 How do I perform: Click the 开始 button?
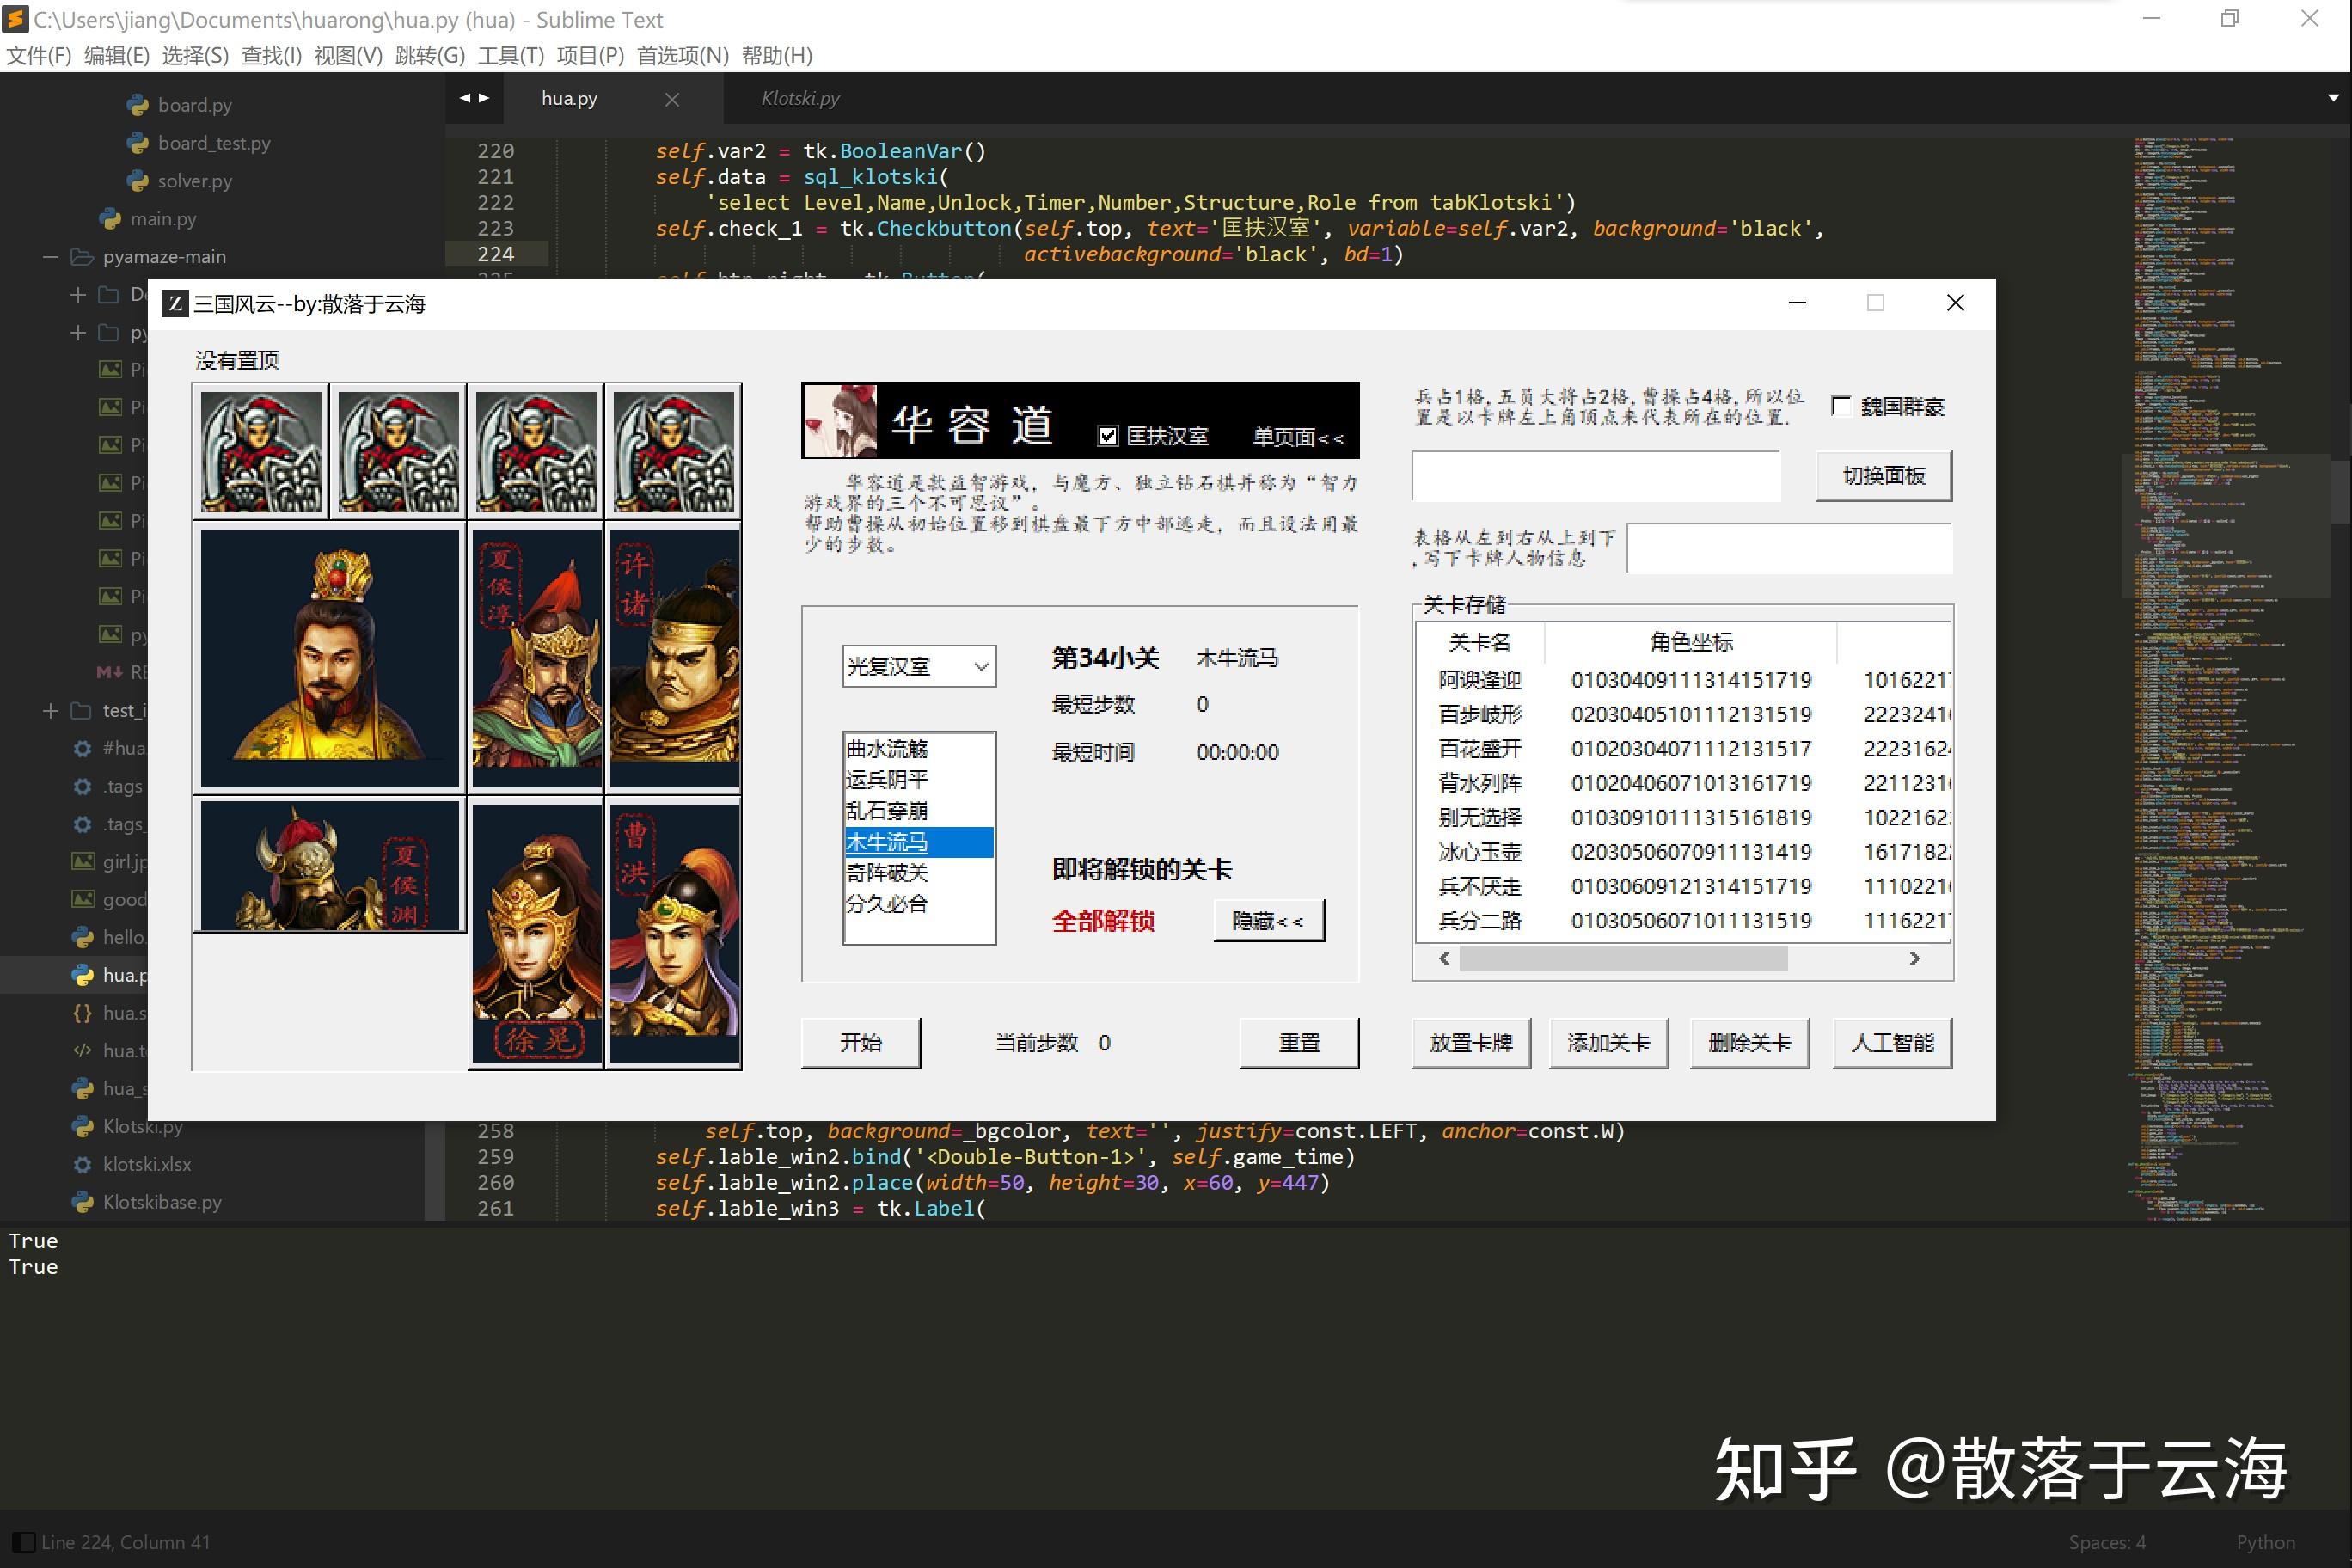tap(861, 1043)
